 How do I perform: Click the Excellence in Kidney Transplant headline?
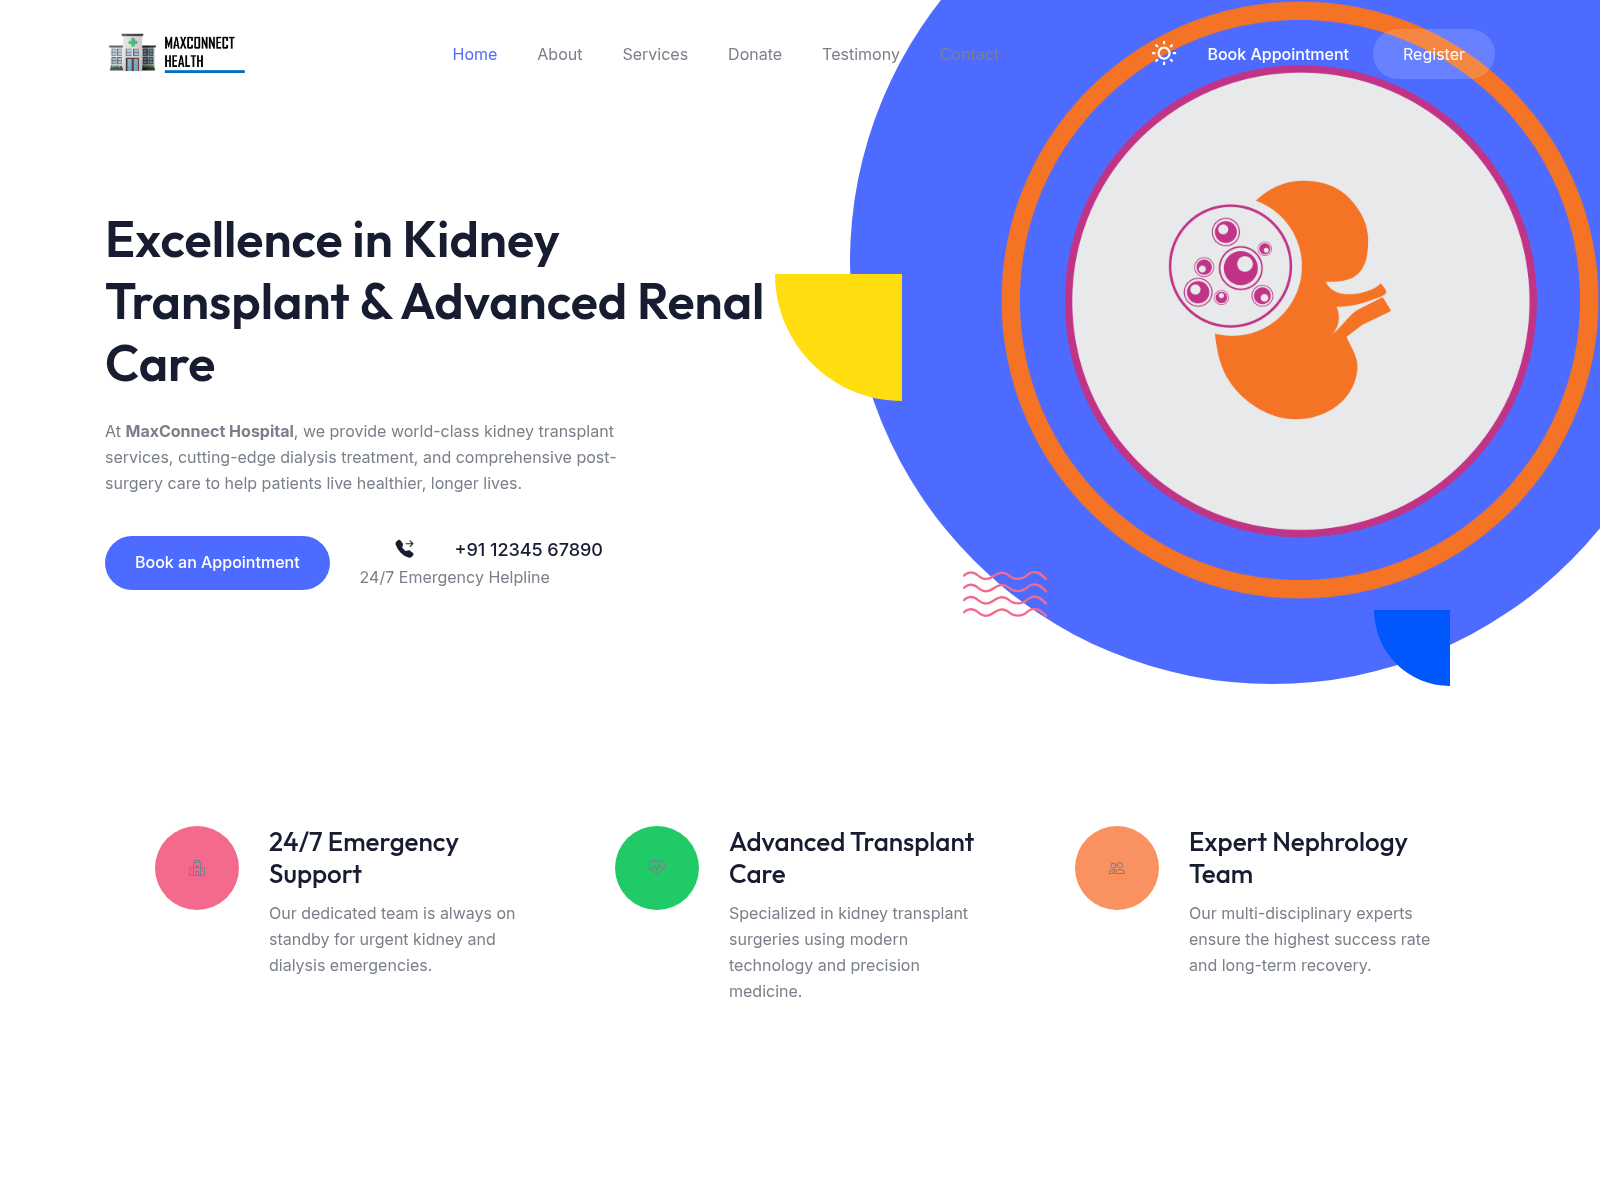435,302
